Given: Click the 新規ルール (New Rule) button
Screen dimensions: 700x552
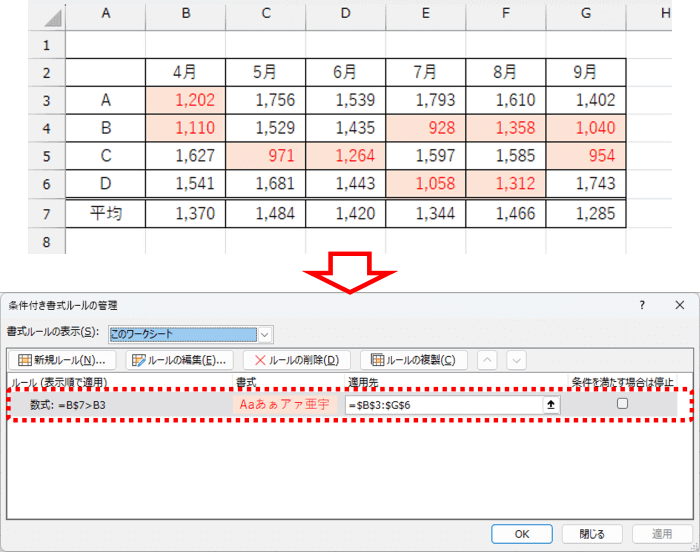Looking at the screenshot, I should (62, 360).
